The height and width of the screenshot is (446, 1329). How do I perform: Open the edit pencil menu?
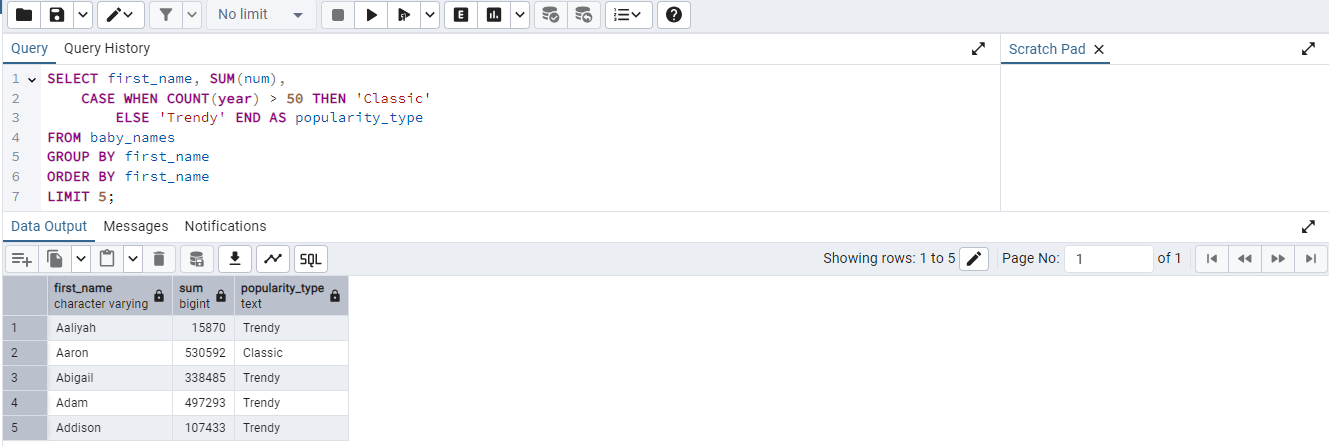[x=120, y=15]
